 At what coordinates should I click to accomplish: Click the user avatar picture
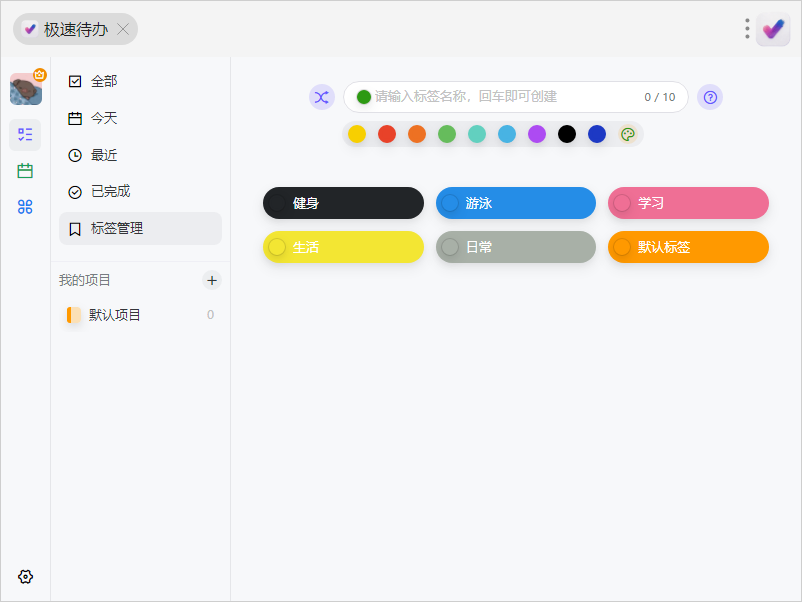pos(26,89)
